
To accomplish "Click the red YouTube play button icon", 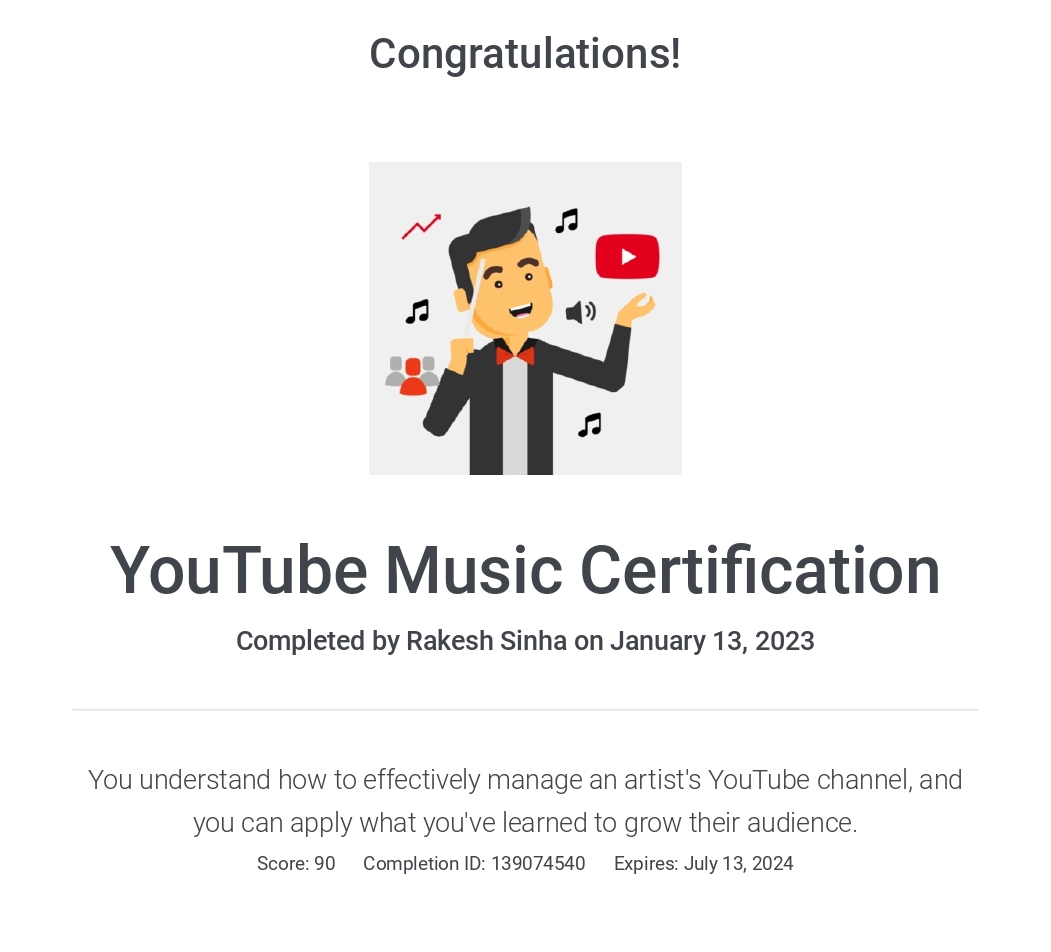I will coord(627,256).
